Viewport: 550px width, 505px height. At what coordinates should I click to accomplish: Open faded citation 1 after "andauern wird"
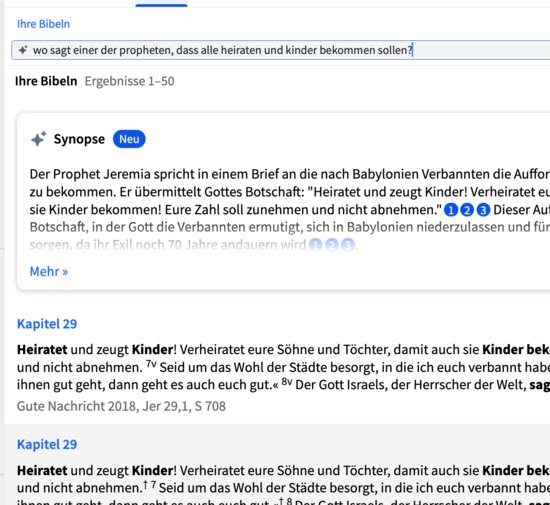point(315,244)
